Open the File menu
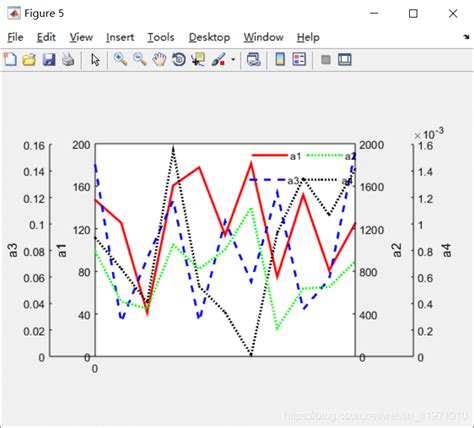This screenshot has width=474, height=428. click(x=15, y=37)
